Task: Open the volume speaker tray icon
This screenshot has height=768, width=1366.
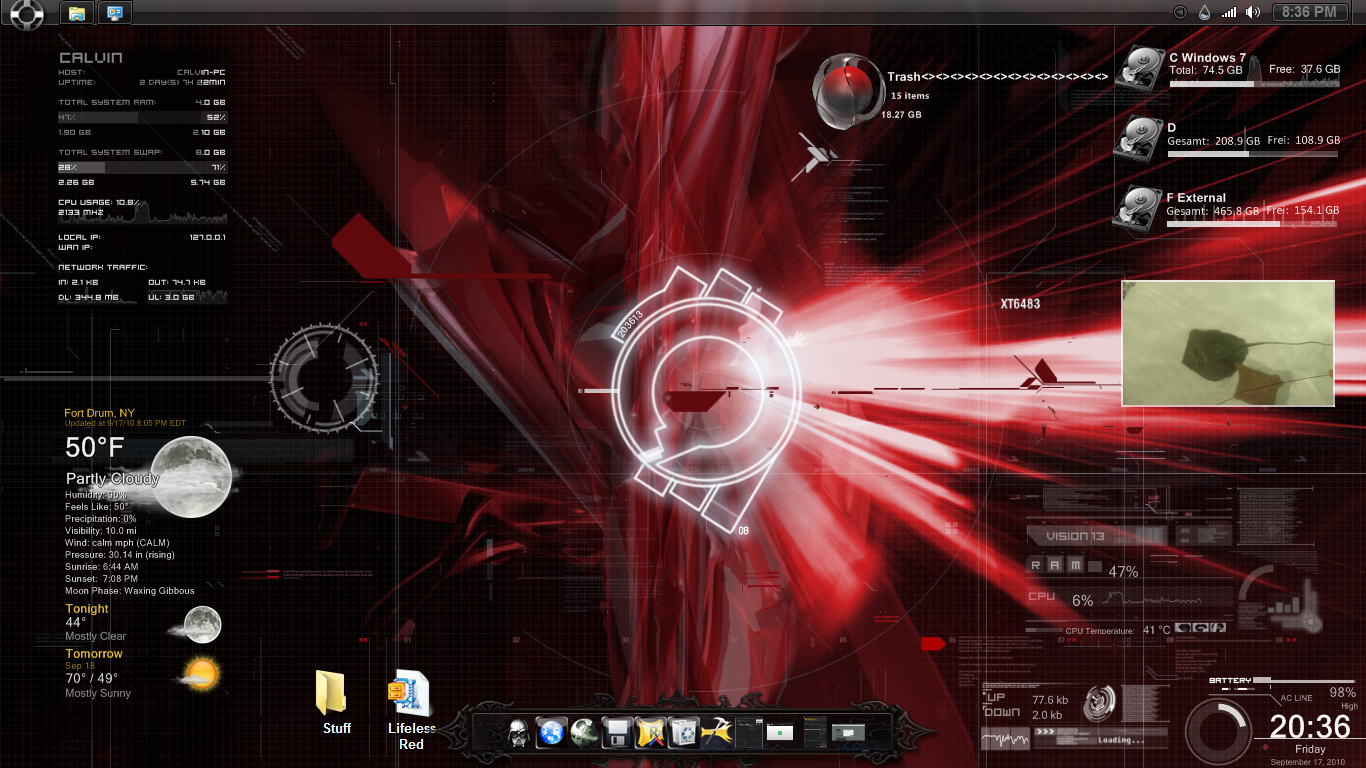Action: (1253, 12)
